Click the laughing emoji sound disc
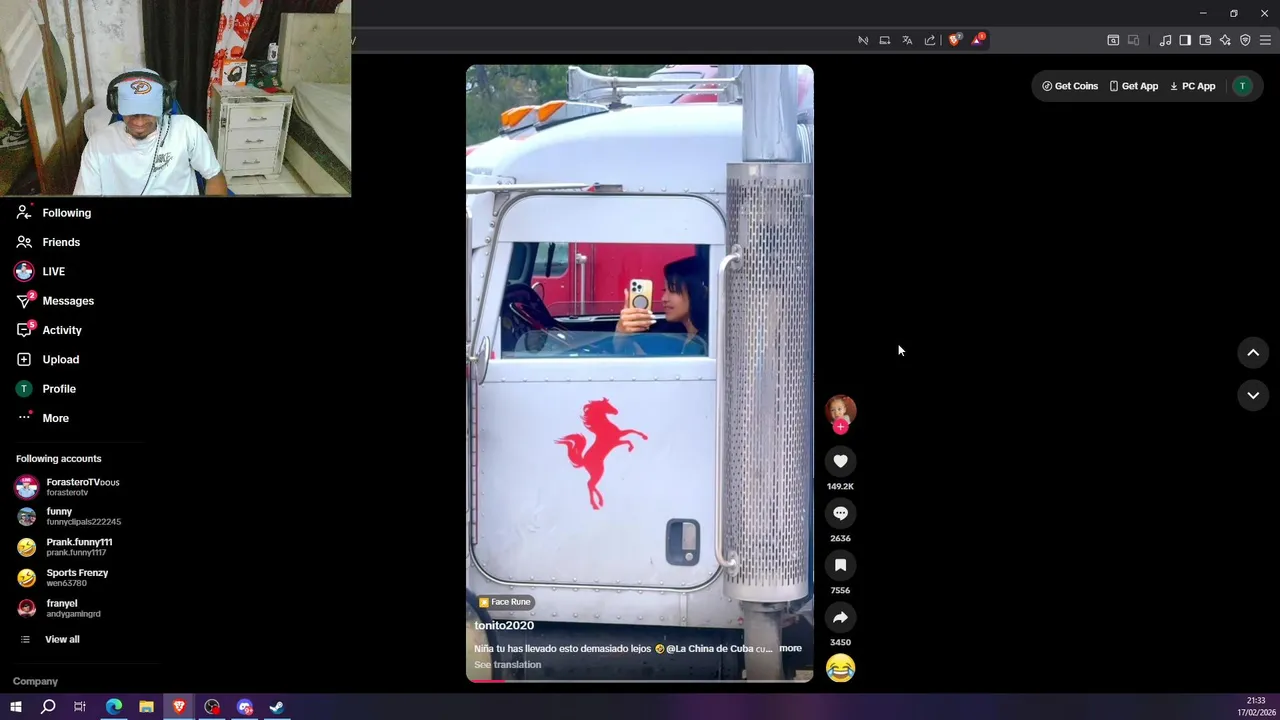The image size is (1280, 720). tap(840, 667)
